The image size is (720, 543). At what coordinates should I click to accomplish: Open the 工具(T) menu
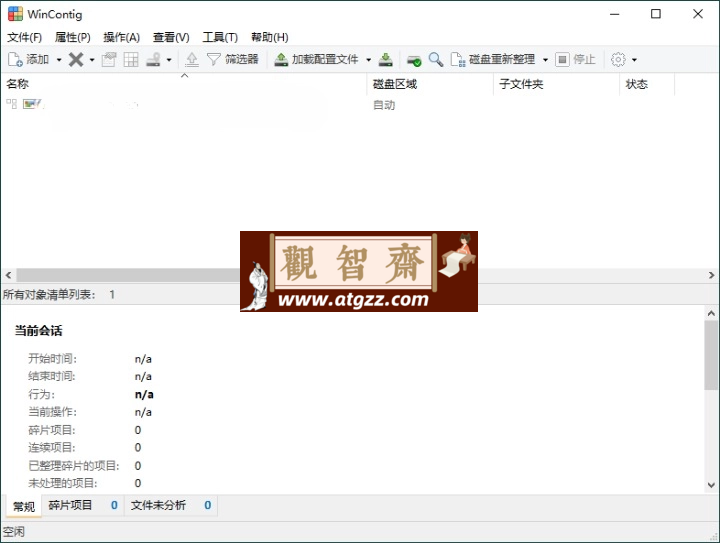click(x=220, y=37)
